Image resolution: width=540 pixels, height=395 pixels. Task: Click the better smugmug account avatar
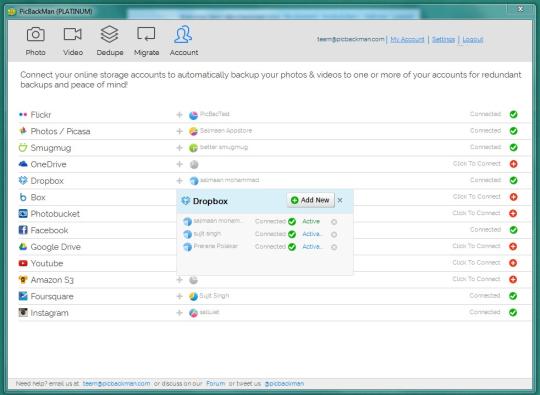[x=194, y=148]
